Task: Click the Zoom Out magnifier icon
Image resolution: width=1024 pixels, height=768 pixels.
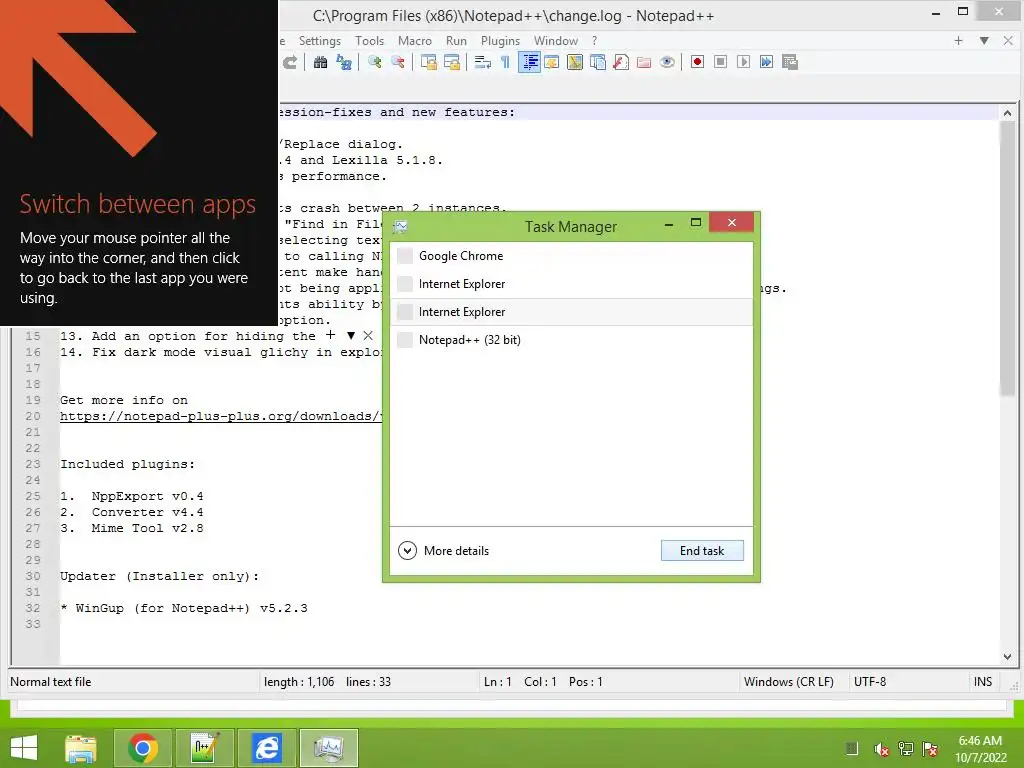Action: [398, 62]
